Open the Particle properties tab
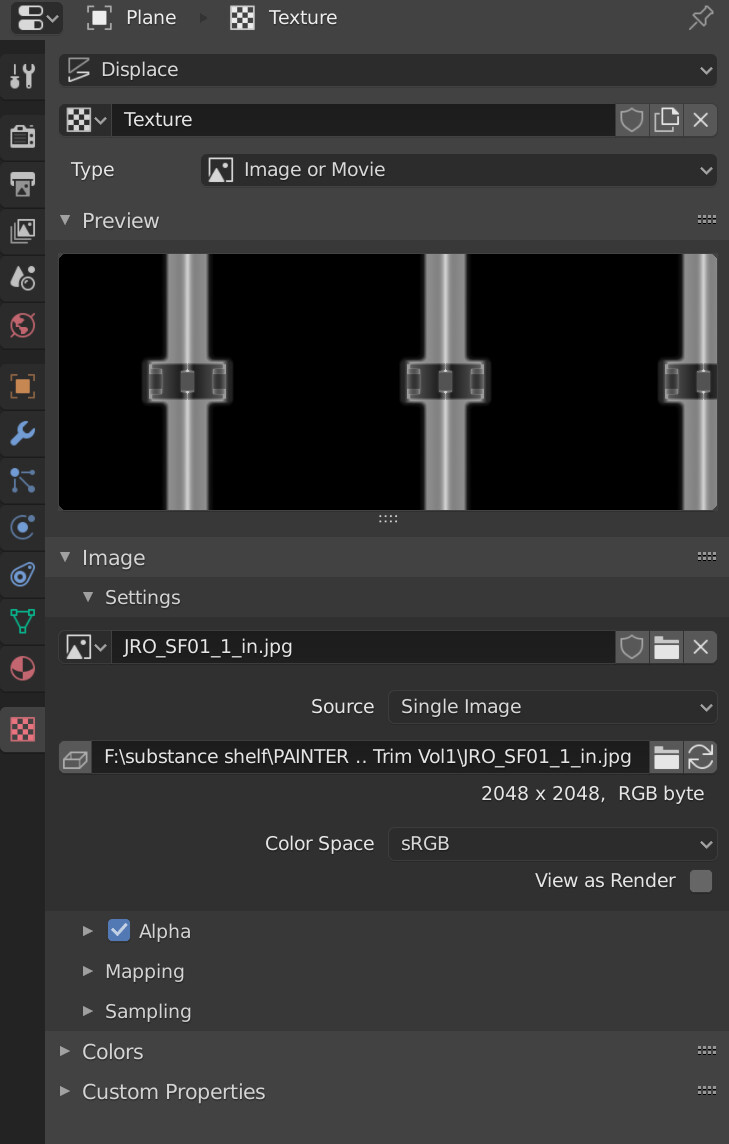Viewport: 729px width, 1144px height. 22,480
